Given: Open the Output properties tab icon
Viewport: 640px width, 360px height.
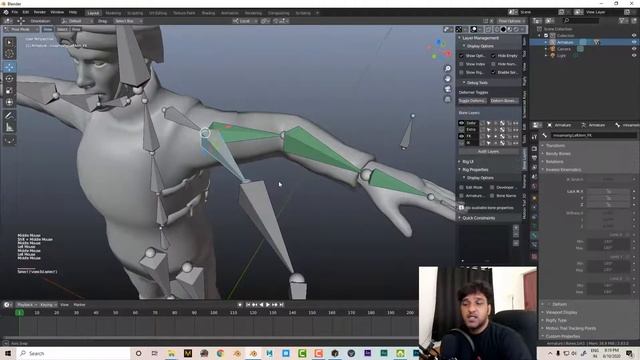Looking at the screenshot, I should [534, 158].
